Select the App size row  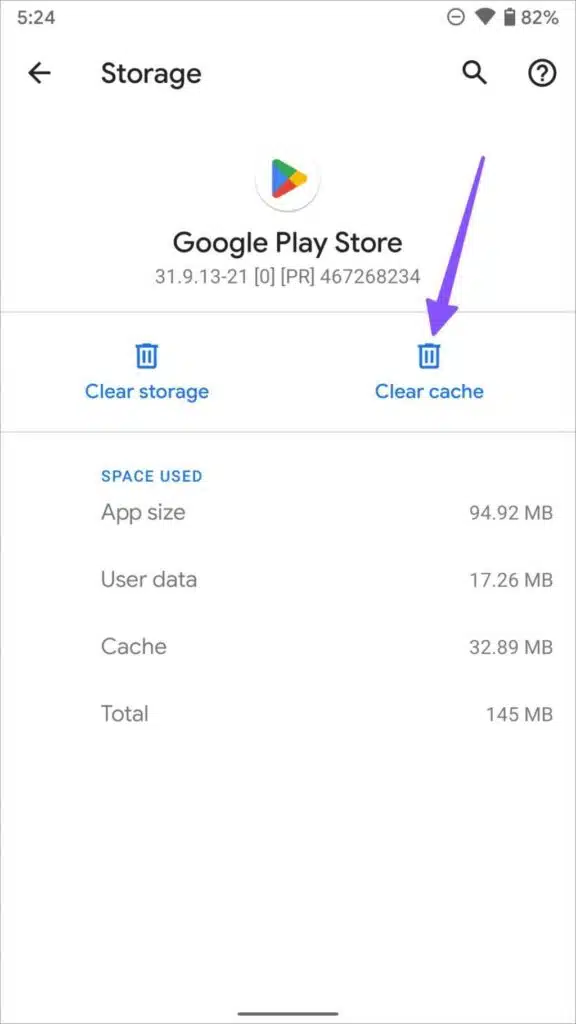coord(327,513)
